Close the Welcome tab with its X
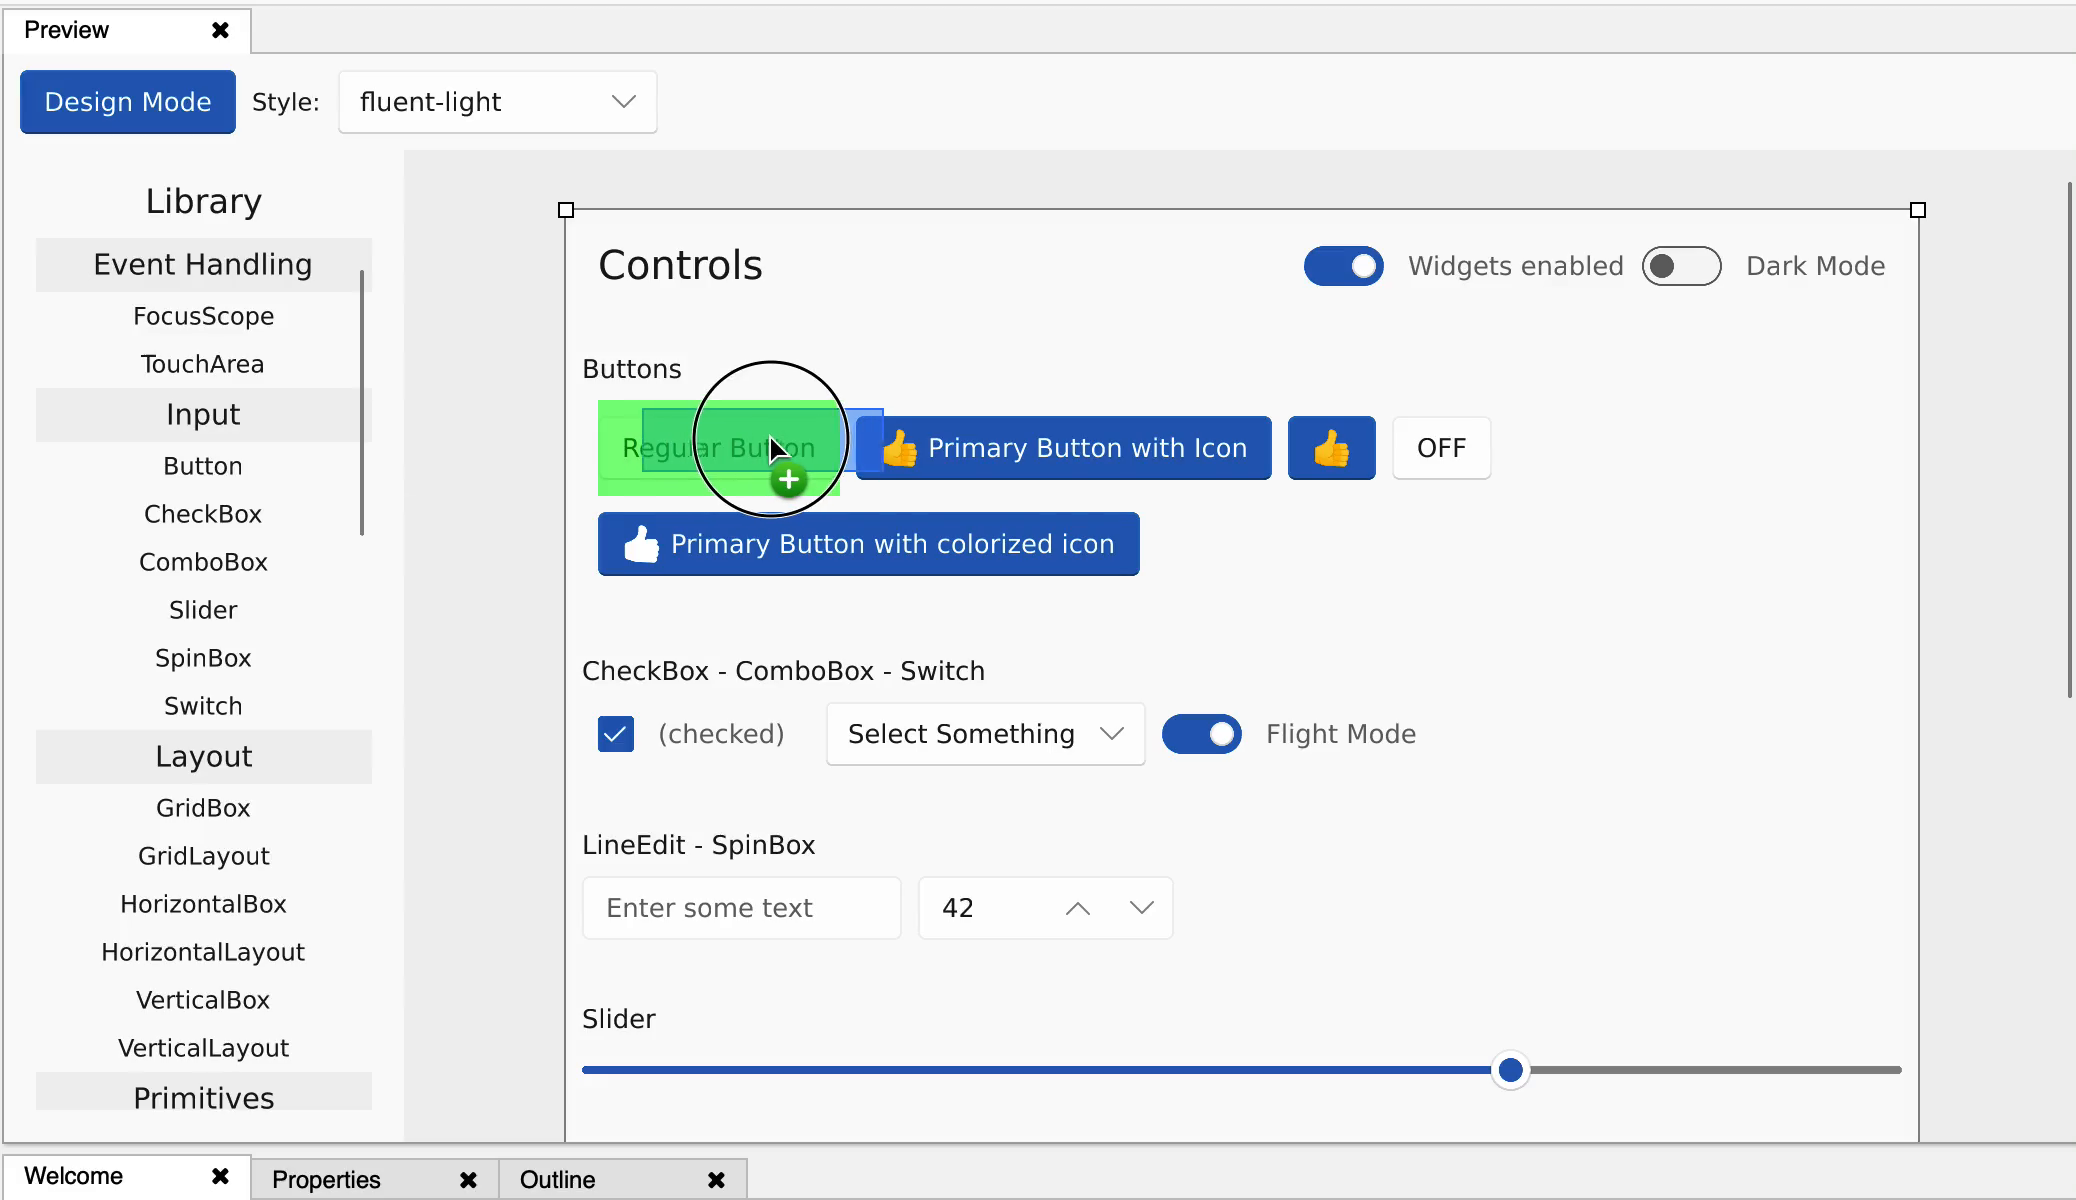This screenshot has height=1200, width=2076. pos(220,1176)
